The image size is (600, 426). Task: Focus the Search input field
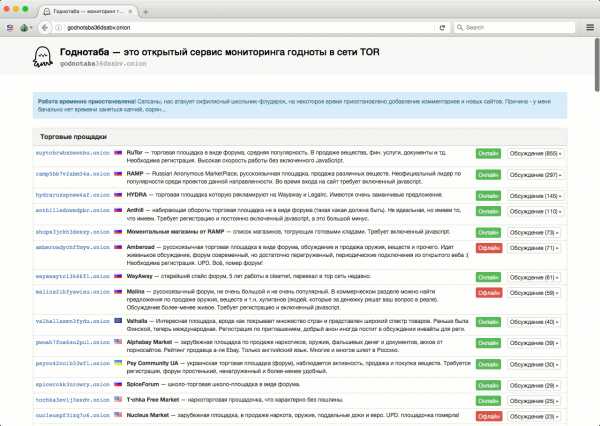point(510,27)
